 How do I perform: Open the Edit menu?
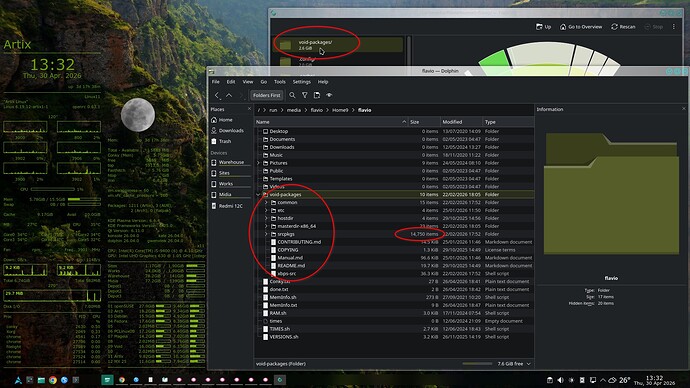click(x=231, y=82)
